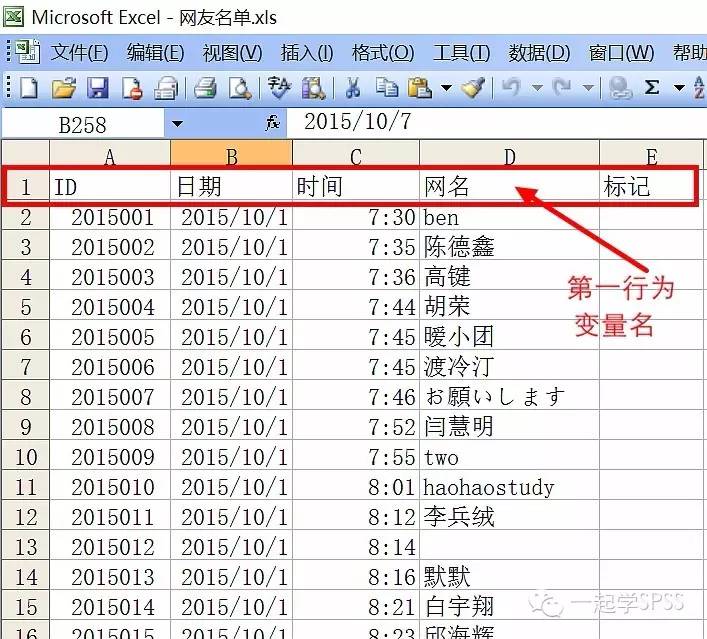This screenshot has height=639, width=707.
Task: Click the name cell 陈德鑫
Action: [x=510, y=247]
